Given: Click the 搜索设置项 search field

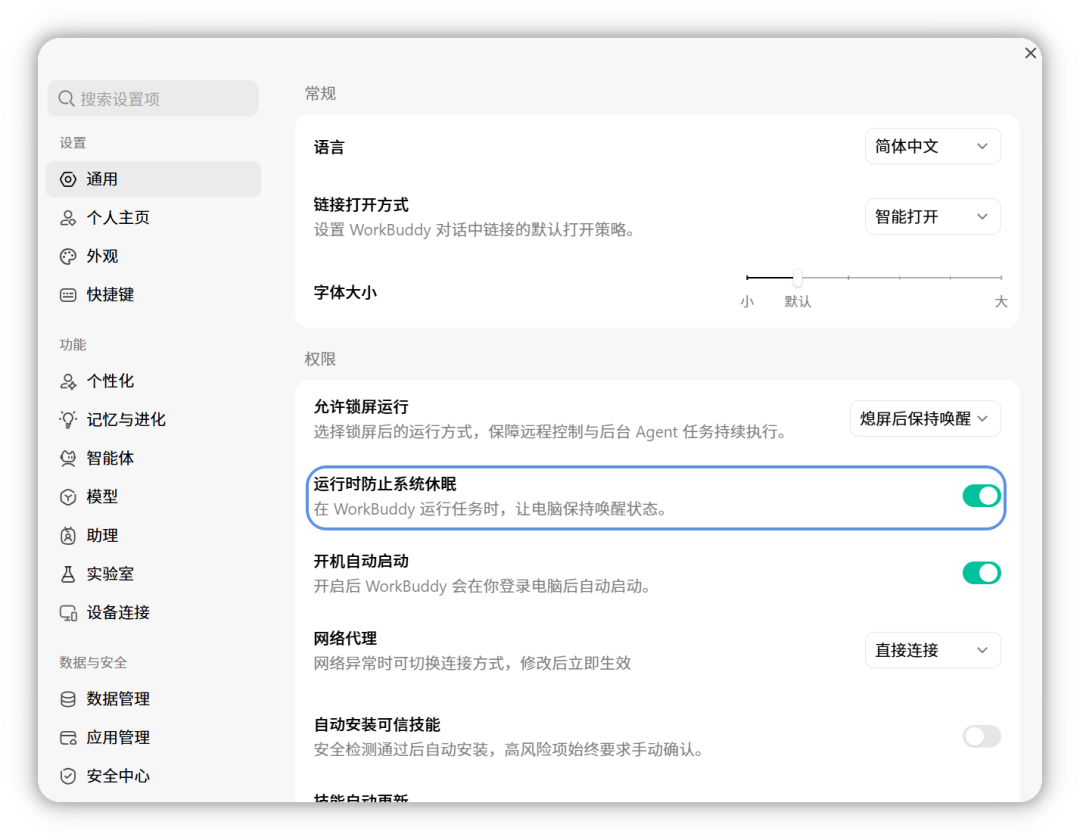Looking at the screenshot, I should point(153,98).
